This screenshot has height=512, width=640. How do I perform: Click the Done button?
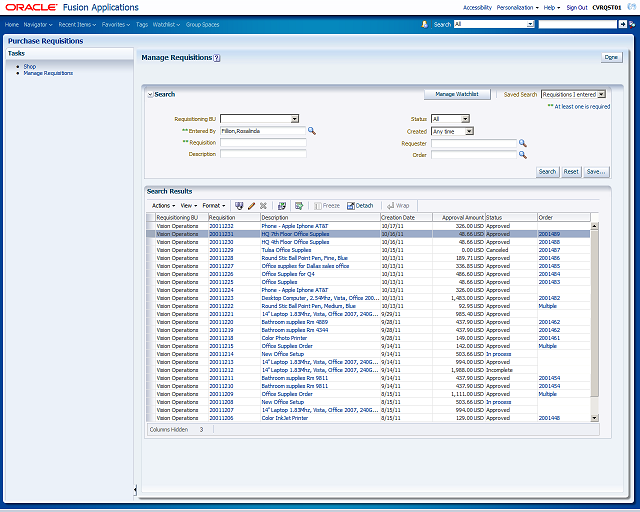(x=611, y=58)
